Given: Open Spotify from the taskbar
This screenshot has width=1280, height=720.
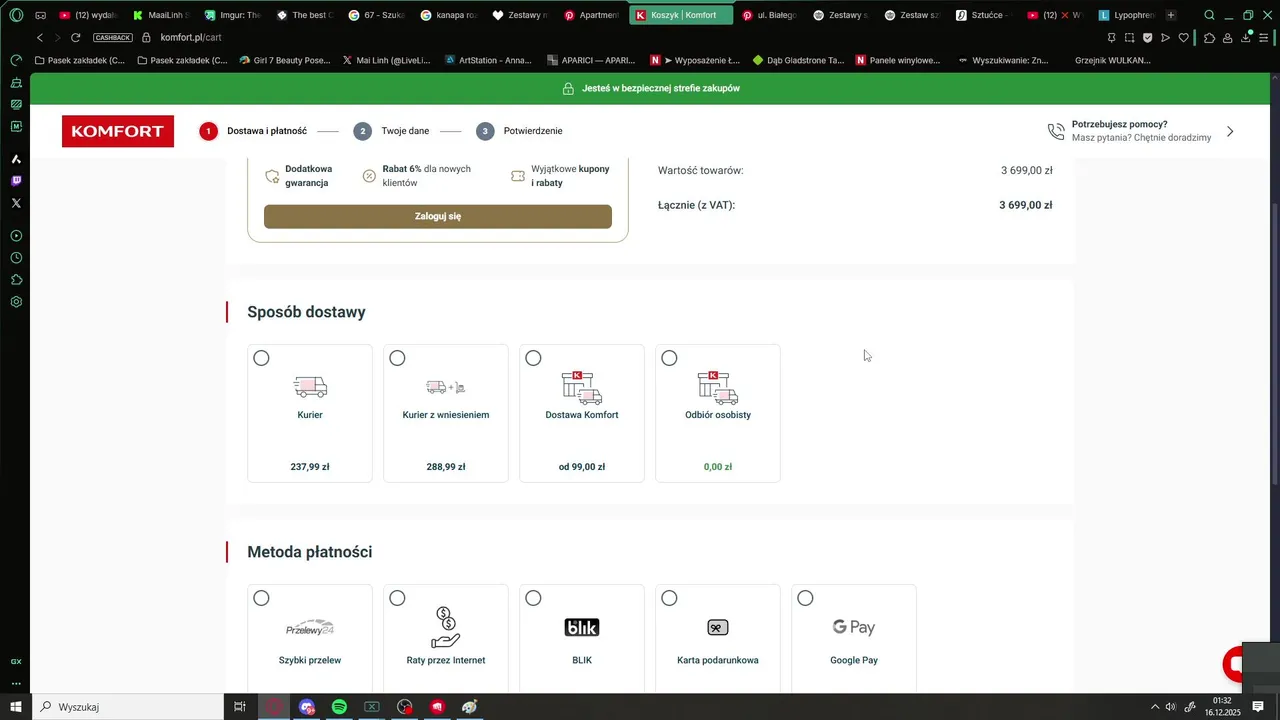Looking at the screenshot, I should [x=339, y=707].
